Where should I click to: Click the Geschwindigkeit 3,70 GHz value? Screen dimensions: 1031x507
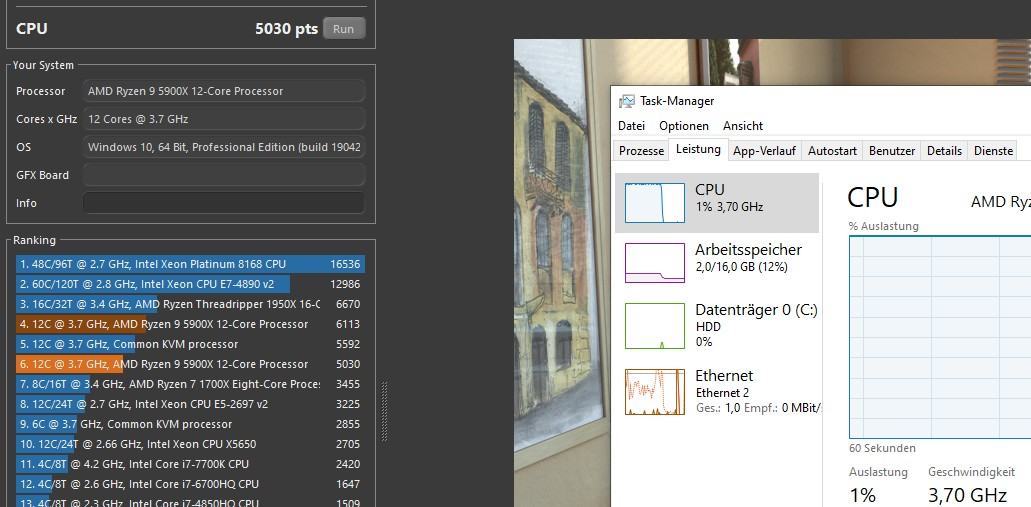pyautogui.click(x=967, y=495)
